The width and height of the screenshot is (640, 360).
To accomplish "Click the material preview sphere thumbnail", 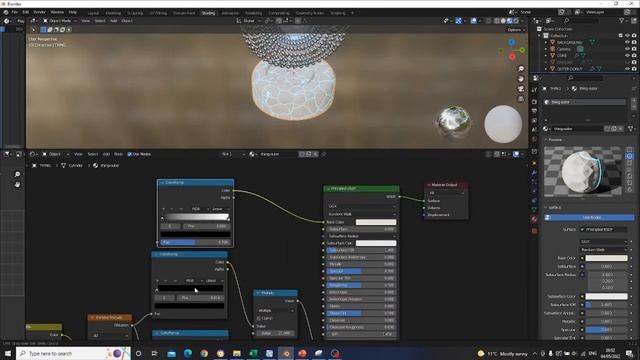I will pos(583,171).
